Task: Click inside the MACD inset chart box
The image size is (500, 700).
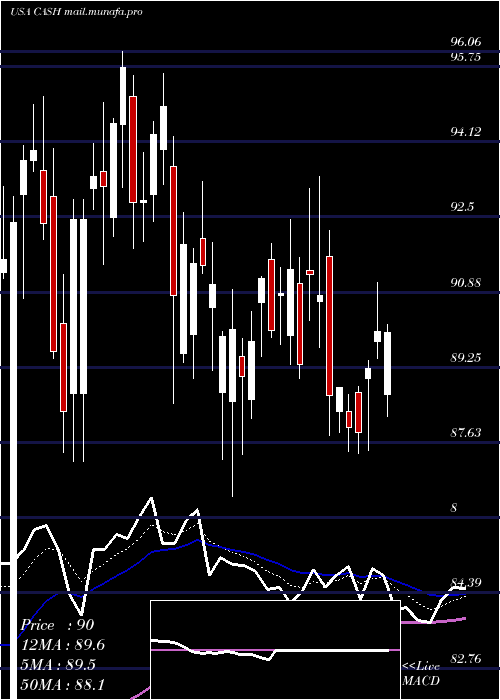Action: click(275, 650)
